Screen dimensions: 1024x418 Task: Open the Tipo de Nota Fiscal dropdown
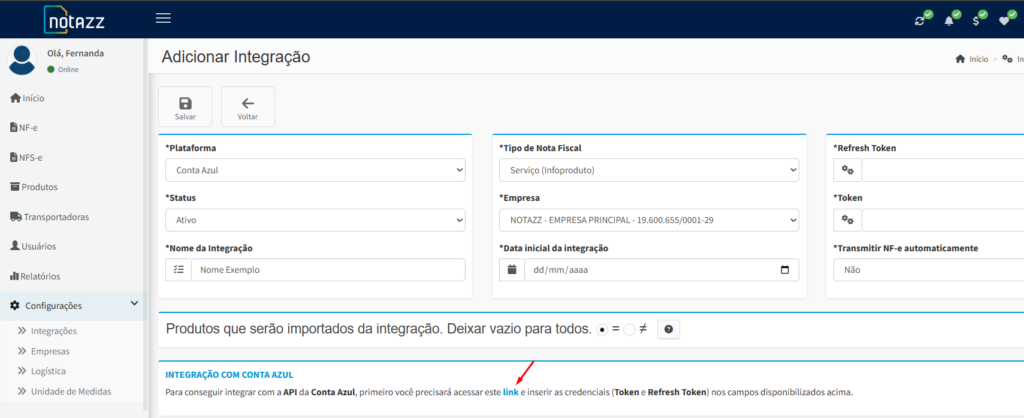pos(649,170)
